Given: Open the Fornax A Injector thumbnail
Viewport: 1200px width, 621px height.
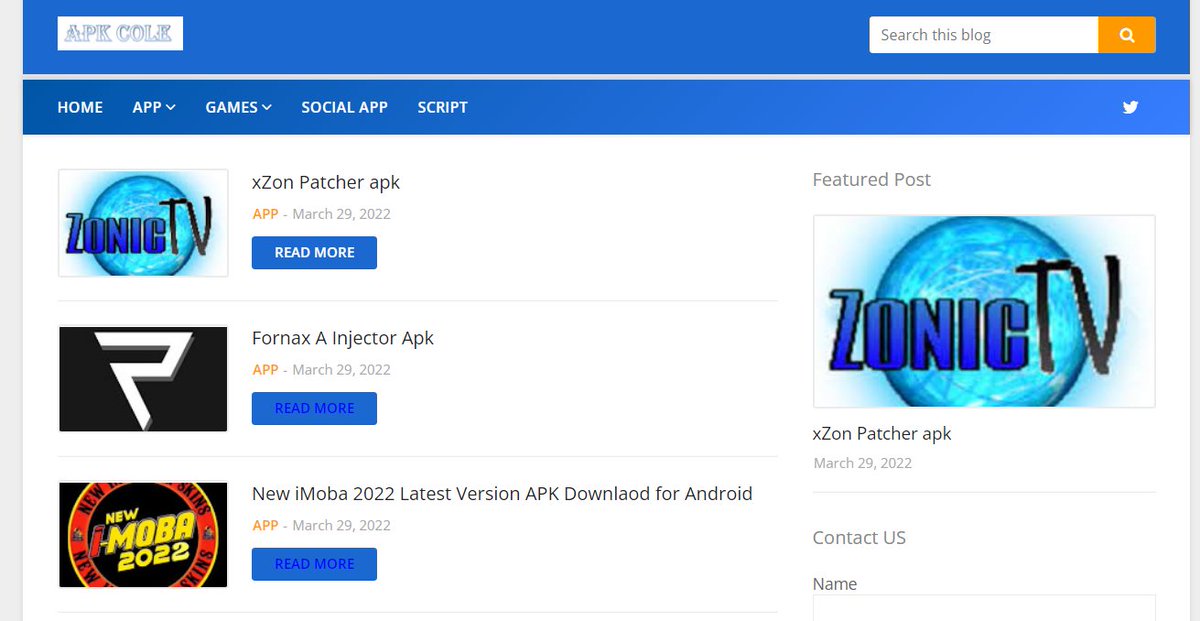Looking at the screenshot, I should tap(143, 379).
